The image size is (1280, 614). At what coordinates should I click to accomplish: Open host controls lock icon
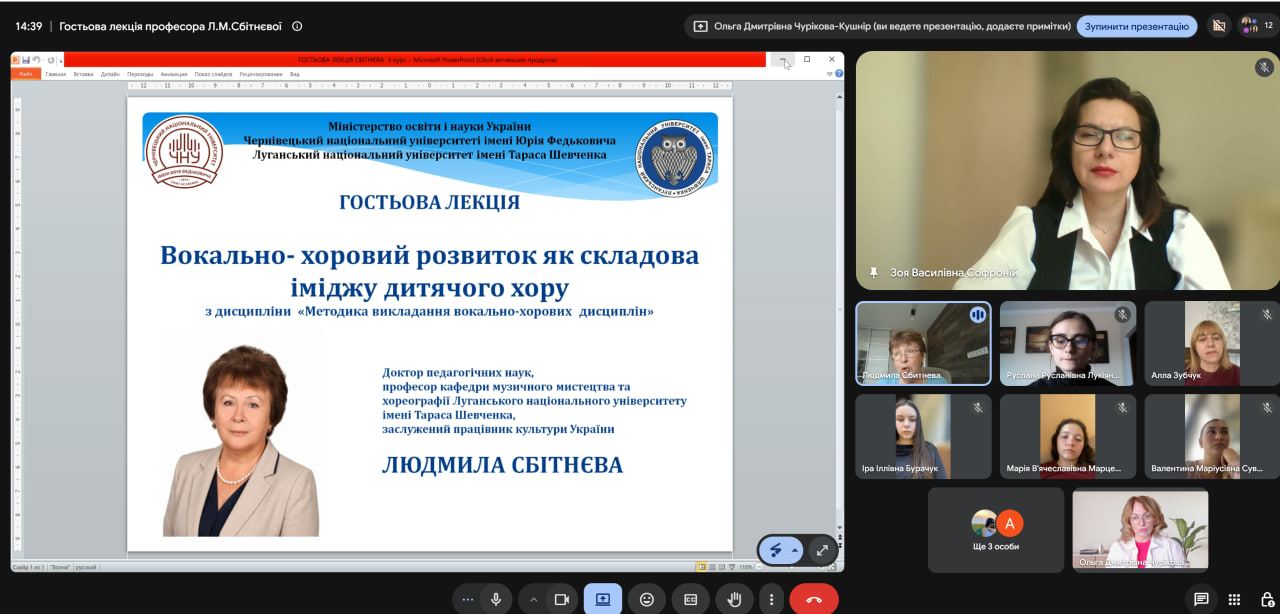pyautogui.click(x=1267, y=599)
